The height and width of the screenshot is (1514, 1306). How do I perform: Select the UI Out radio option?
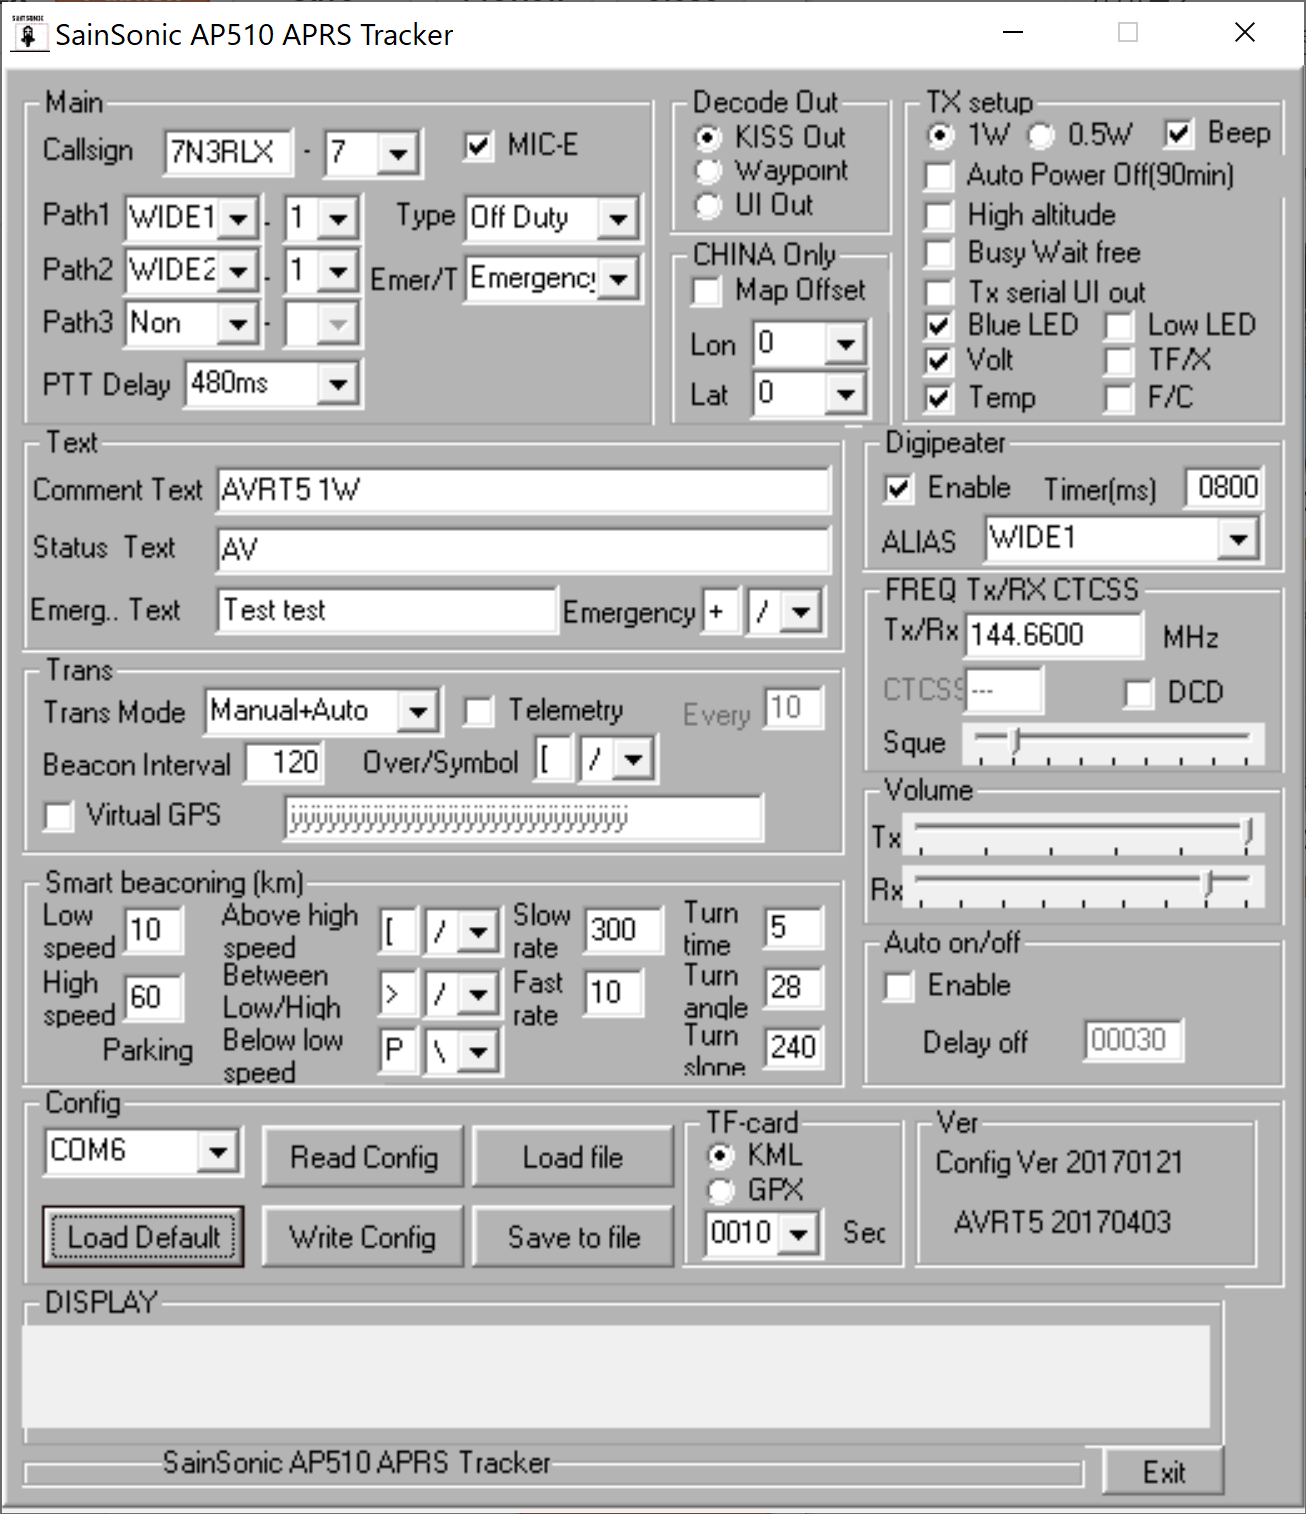(x=707, y=205)
